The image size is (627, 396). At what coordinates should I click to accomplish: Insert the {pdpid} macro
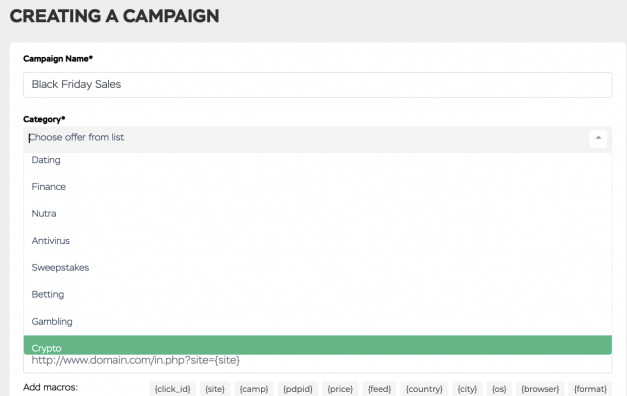point(298,389)
